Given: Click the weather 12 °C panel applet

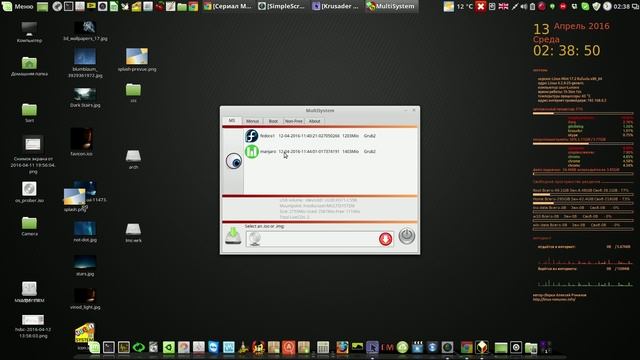Looking at the screenshot, I should (458, 6).
